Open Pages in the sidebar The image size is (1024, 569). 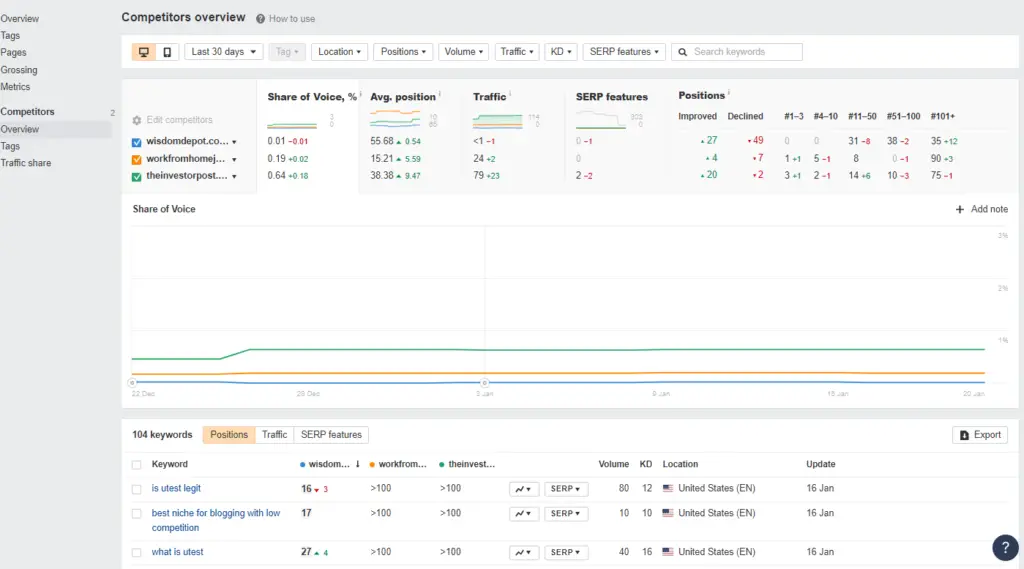point(13,53)
